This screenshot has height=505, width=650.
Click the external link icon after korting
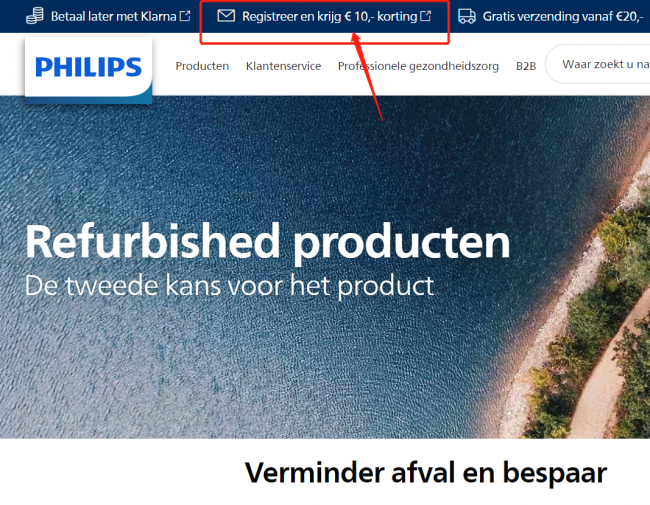point(426,16)
